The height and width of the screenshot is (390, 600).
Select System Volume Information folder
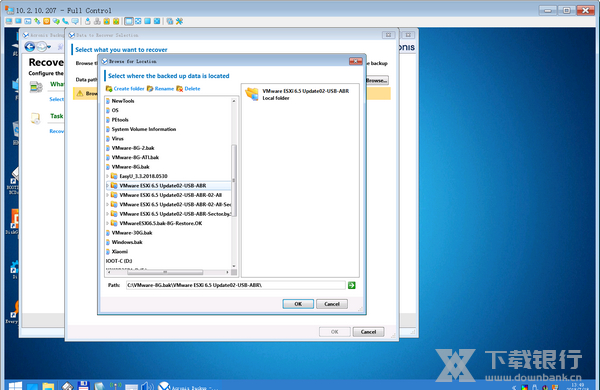pyautogui.click(x=143, y=129)
